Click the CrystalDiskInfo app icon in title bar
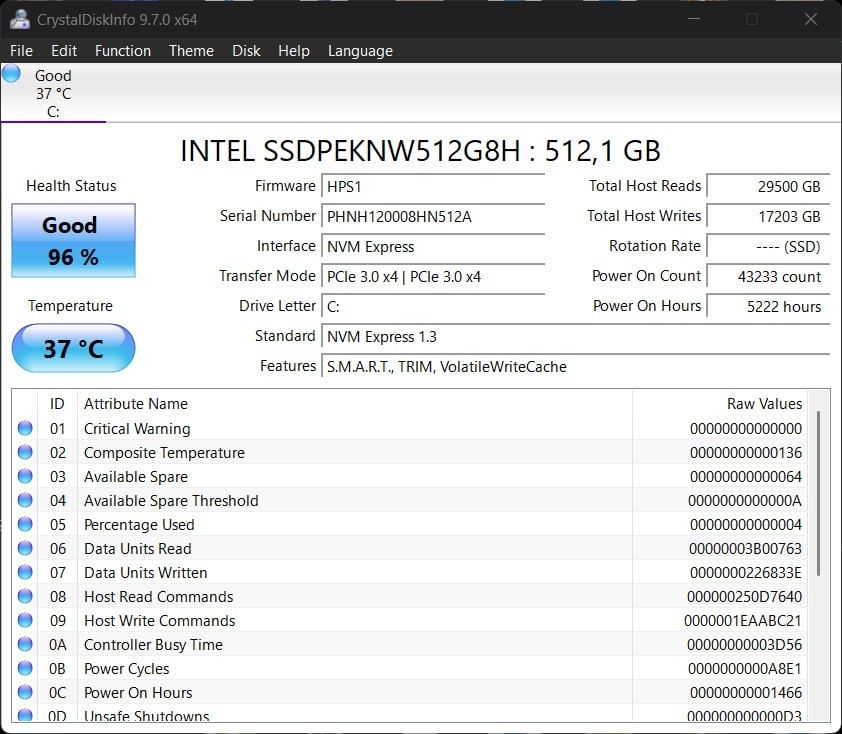842x734 pixels. point(20,19)
